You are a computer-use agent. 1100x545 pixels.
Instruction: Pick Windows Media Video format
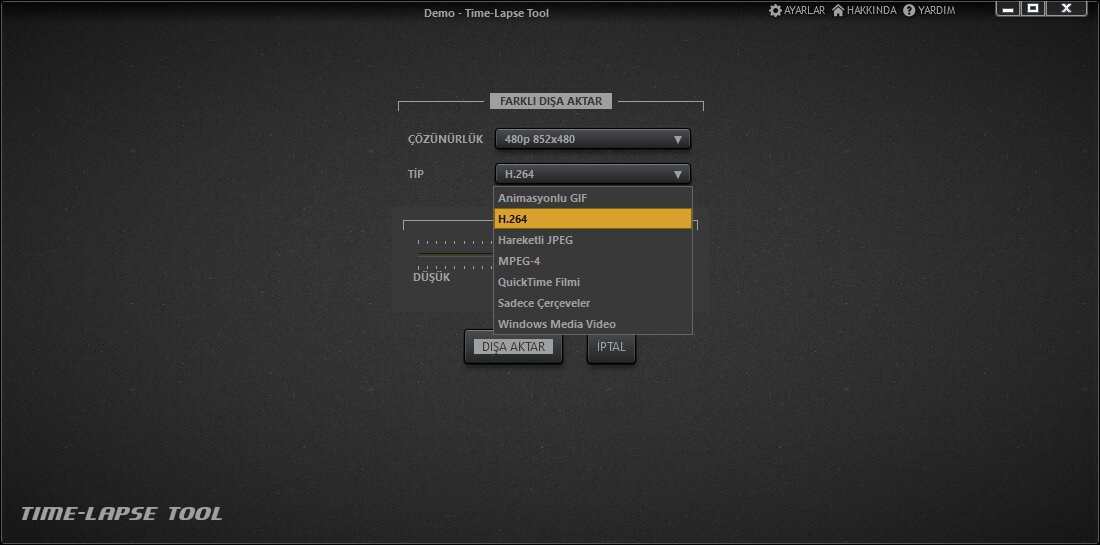[x=592, y=324]
